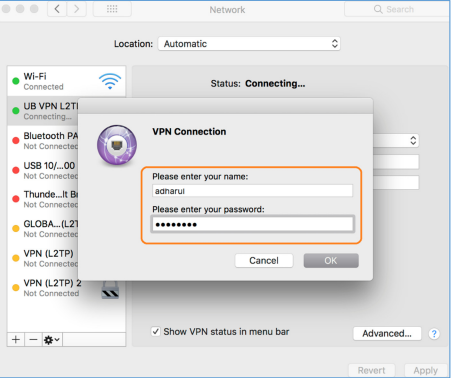Click the Search field in Network window
This screenshot has width=454, height=378.
point(397,9)
